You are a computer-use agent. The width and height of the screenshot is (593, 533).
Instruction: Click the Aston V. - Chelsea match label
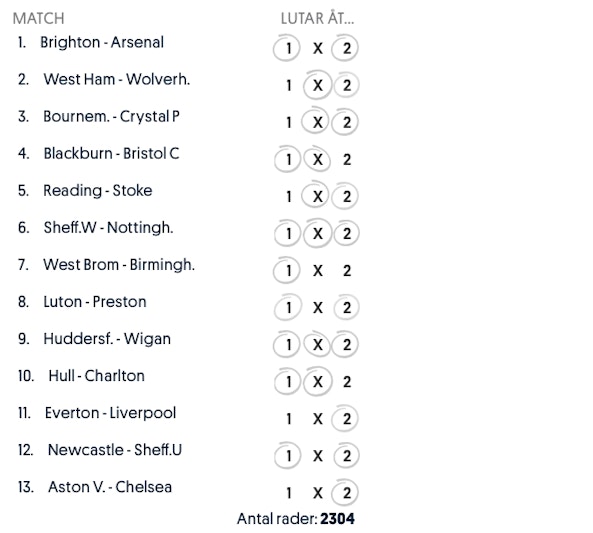pos(110,487)
